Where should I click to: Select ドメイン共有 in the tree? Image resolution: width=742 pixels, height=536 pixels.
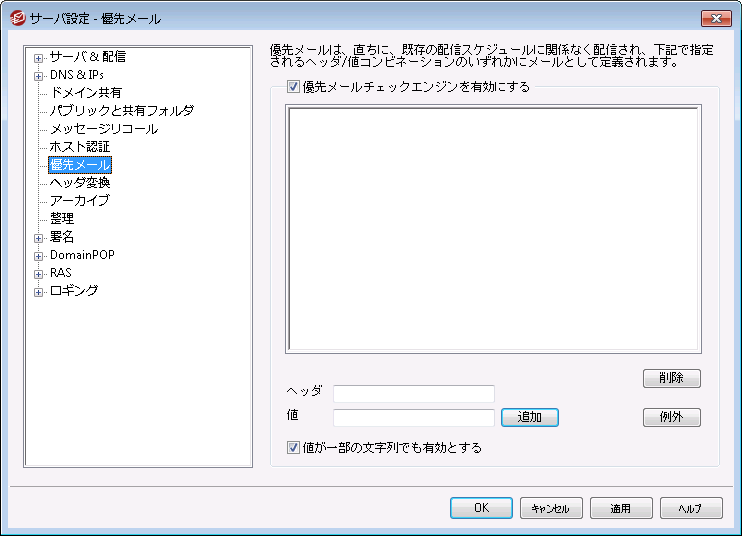(x=87, y=93)
